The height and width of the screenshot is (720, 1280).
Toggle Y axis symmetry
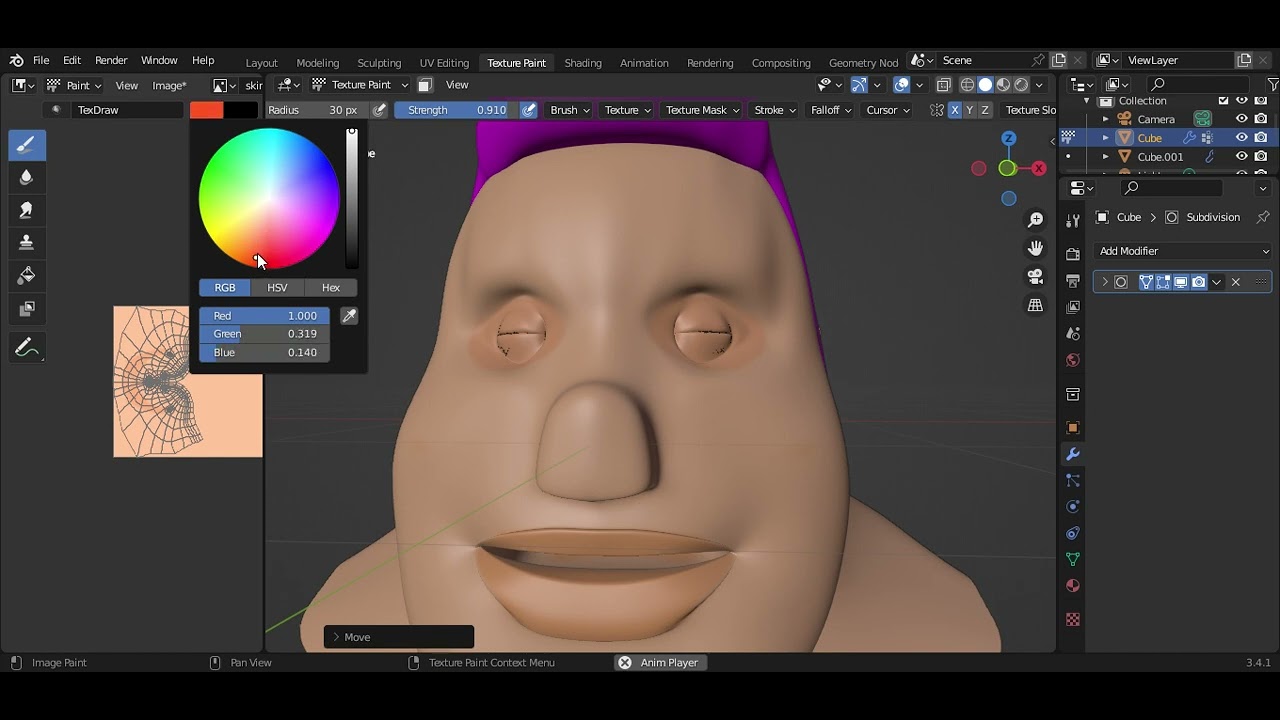click(x=970, y=110)
